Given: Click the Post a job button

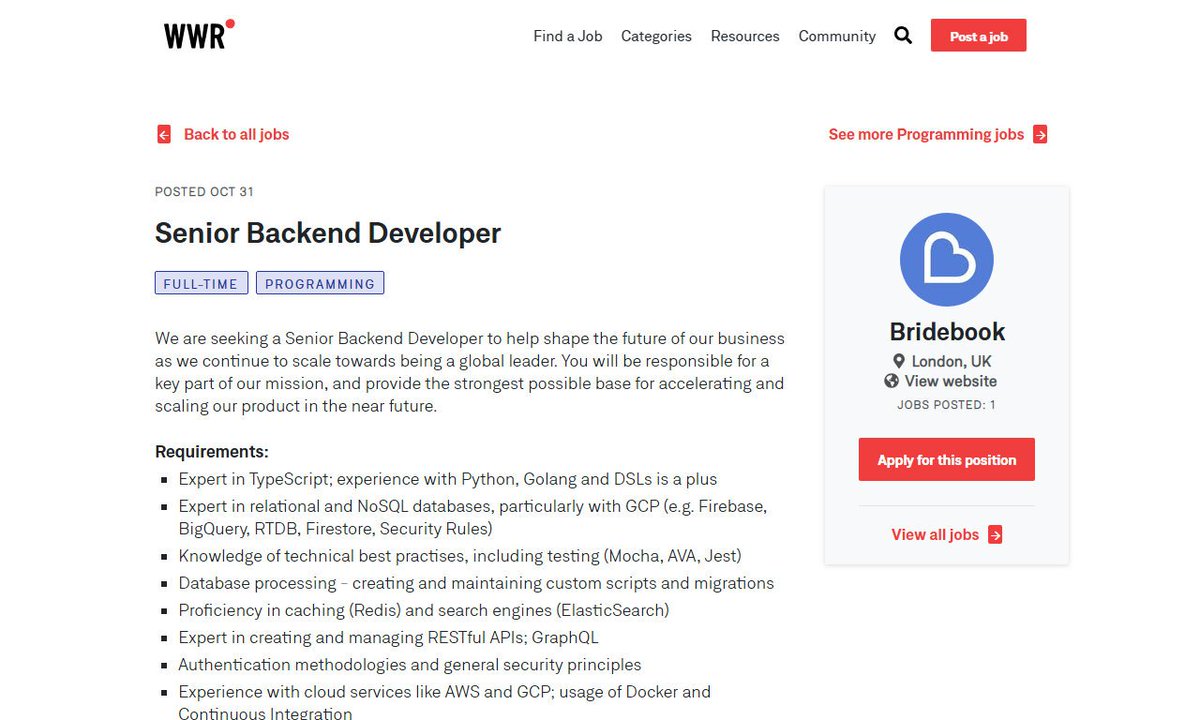Looking at the screenshot, I should 978,36.
